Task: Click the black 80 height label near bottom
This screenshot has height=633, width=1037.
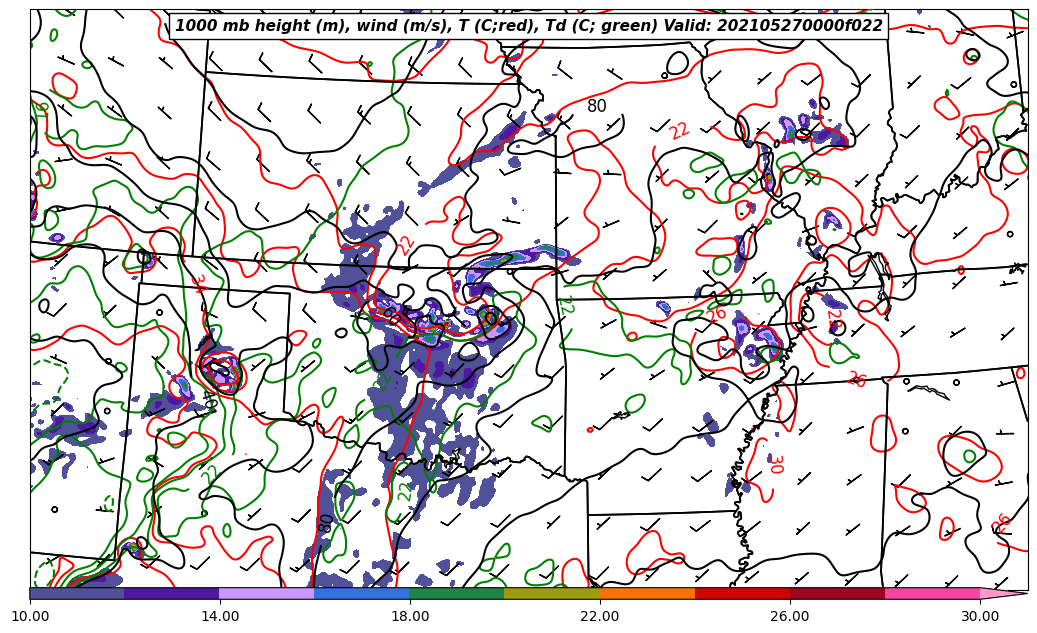Action: pyautogui.click(x=326, y=523)
